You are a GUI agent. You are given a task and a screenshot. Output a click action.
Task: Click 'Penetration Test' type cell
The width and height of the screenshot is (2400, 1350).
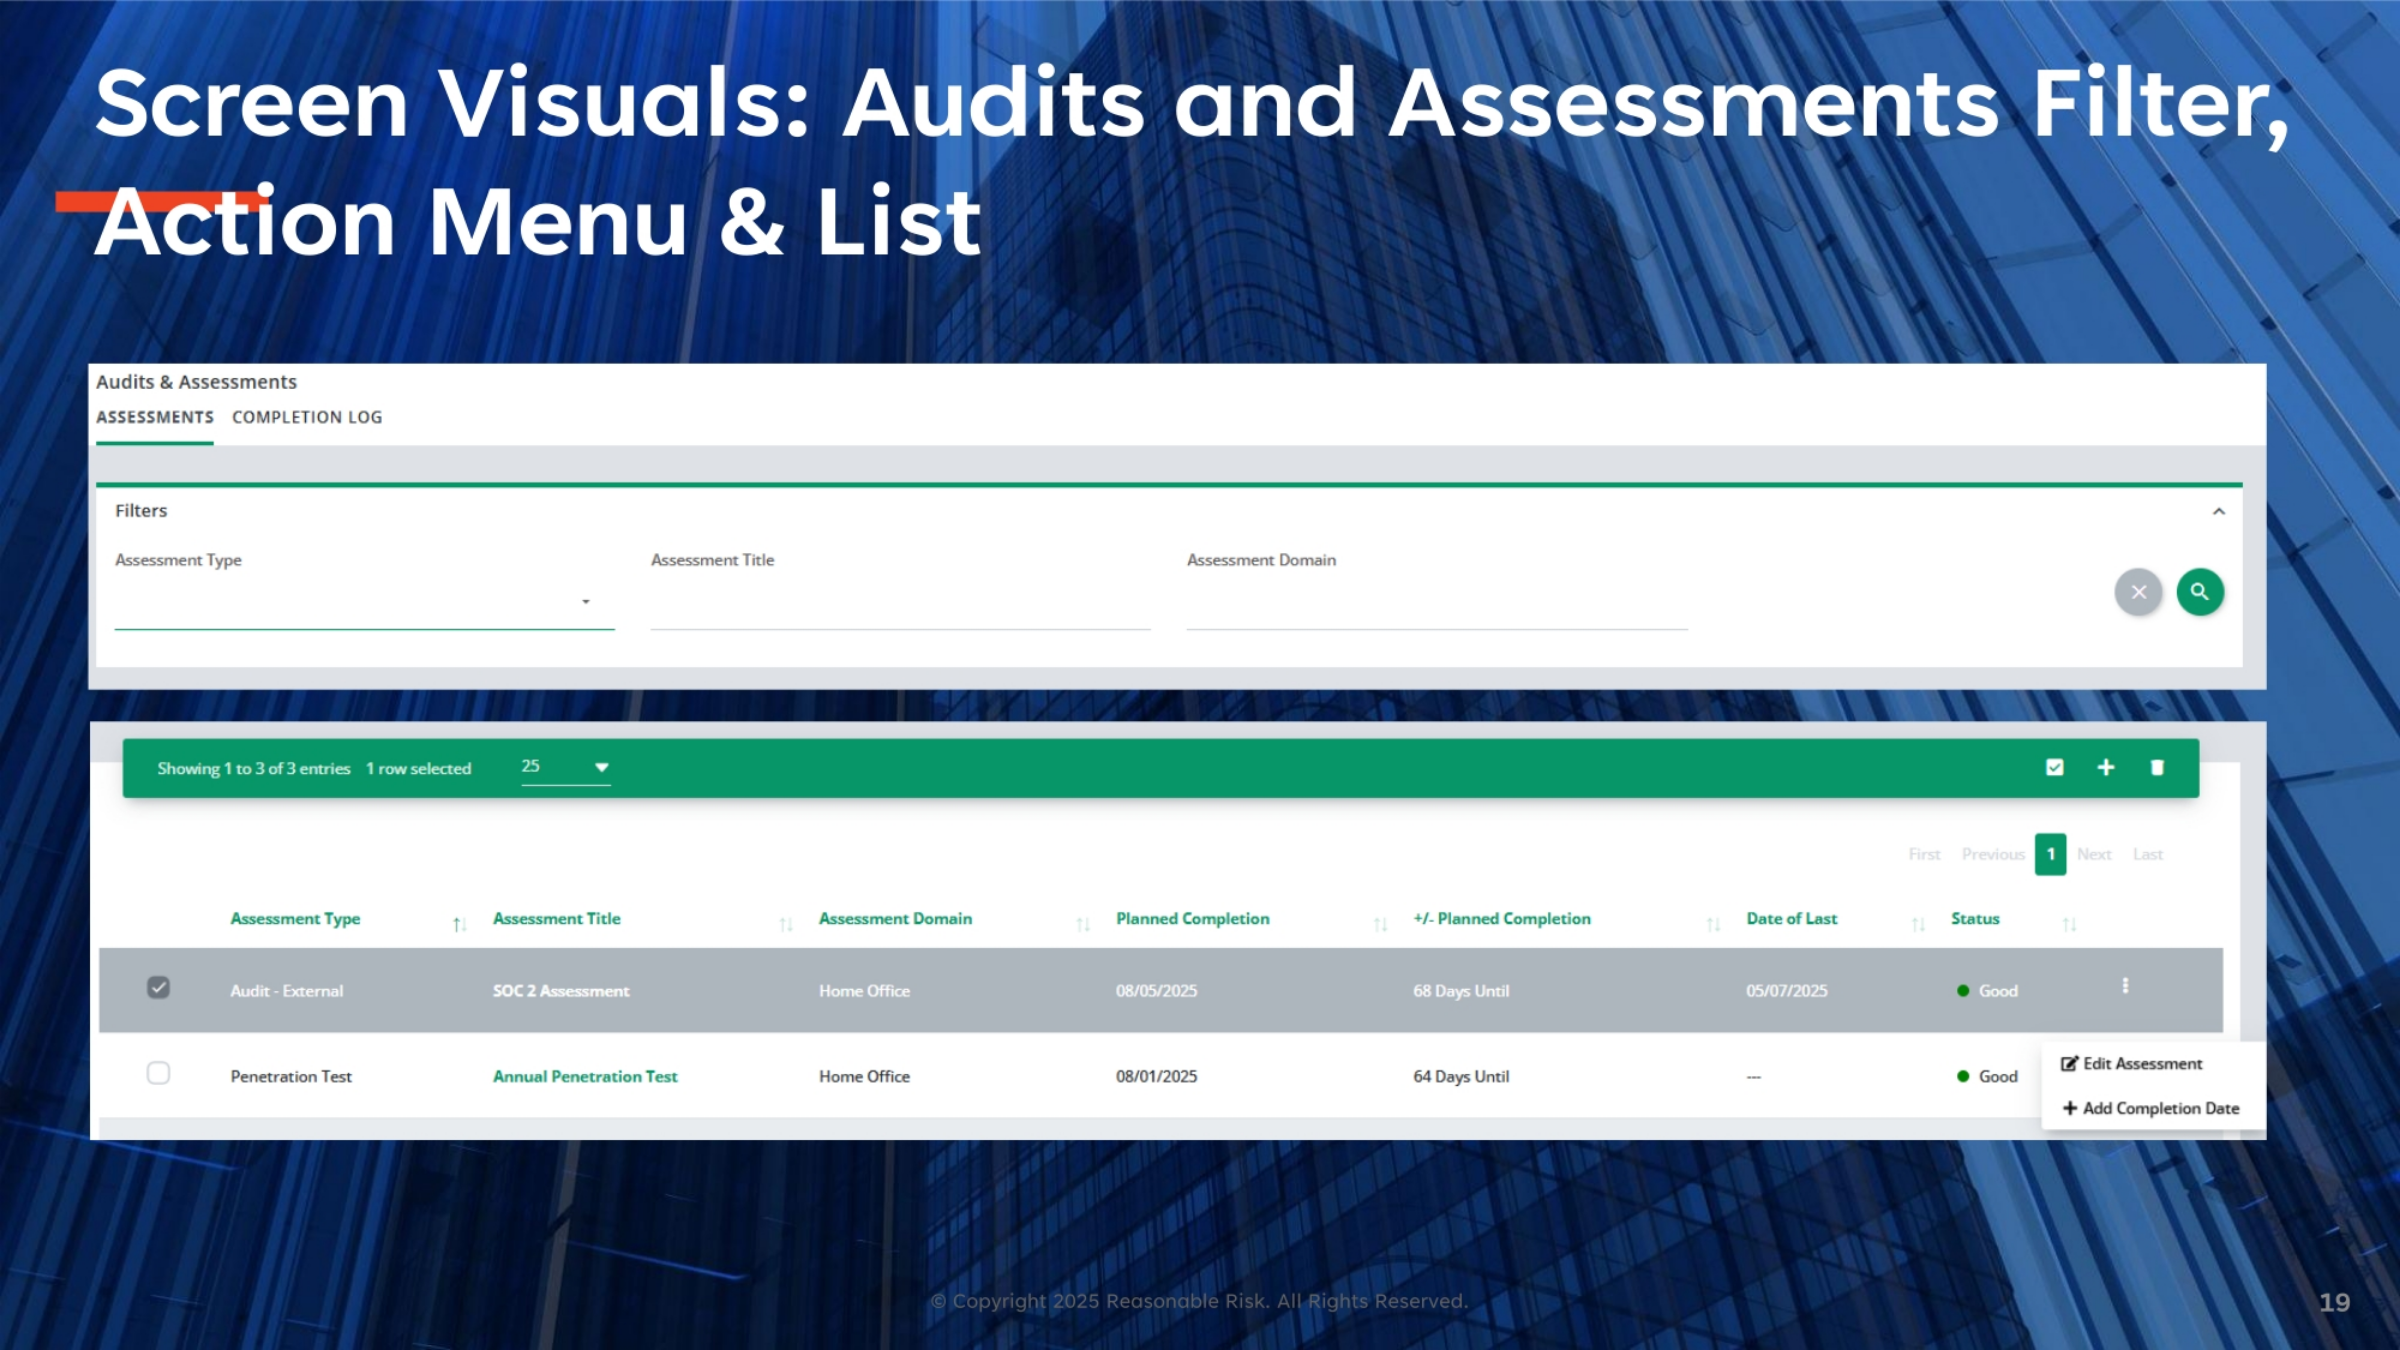click(x=291, y=1076)
